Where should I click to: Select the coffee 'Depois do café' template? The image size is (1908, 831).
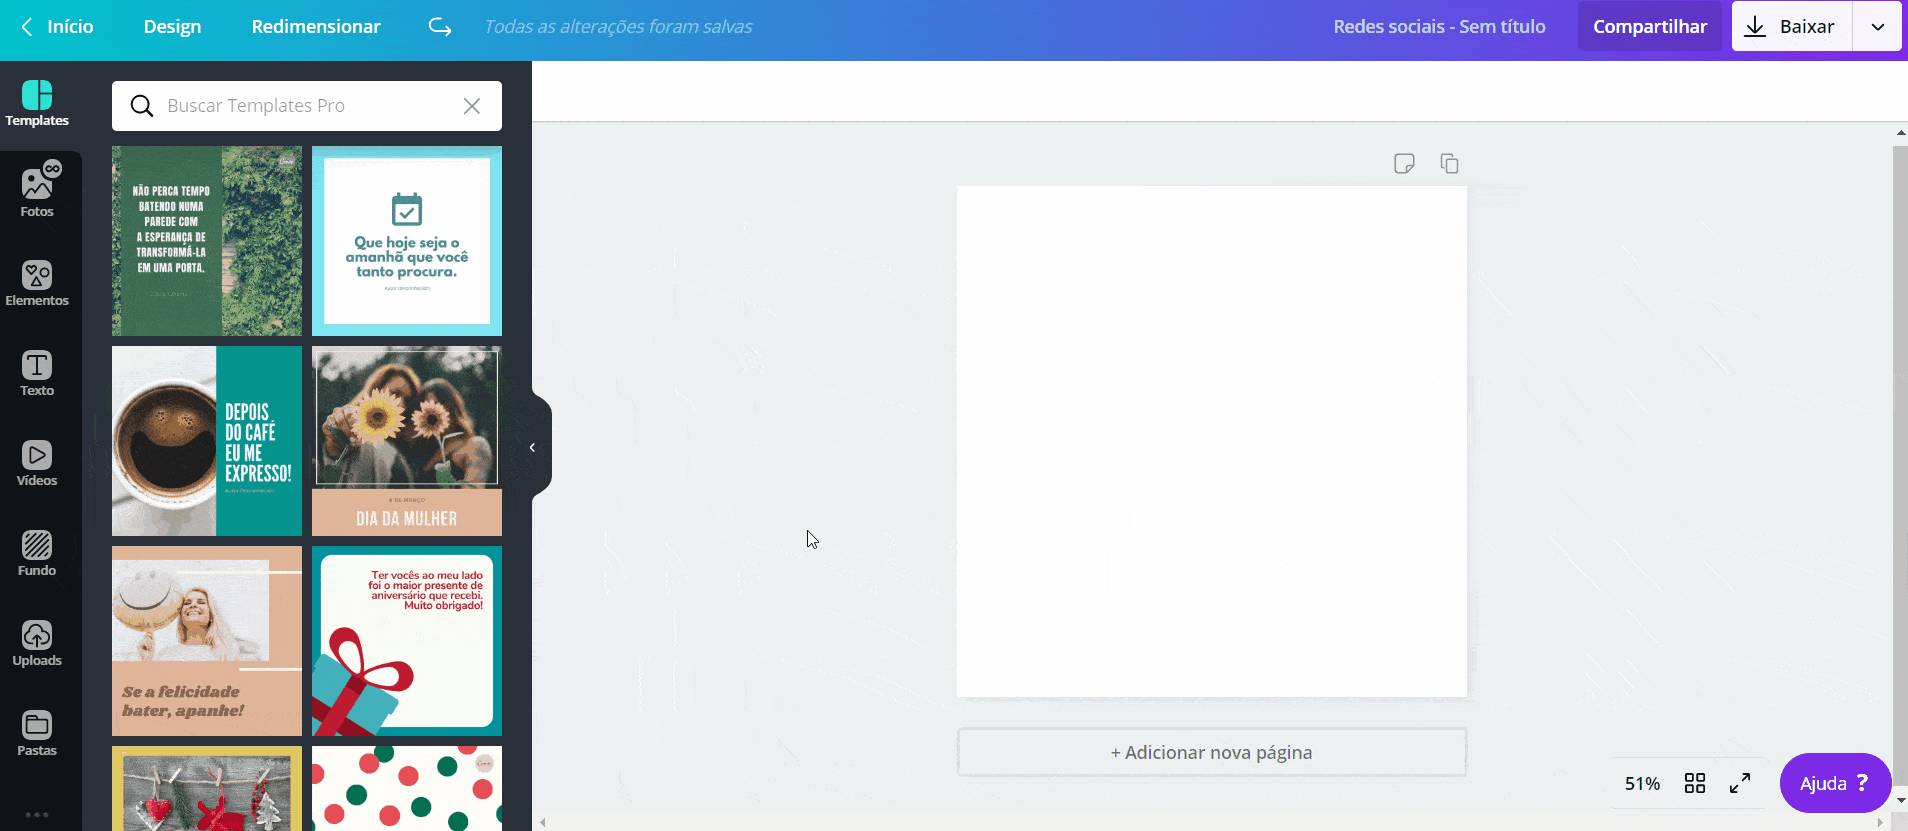point(207,441)
